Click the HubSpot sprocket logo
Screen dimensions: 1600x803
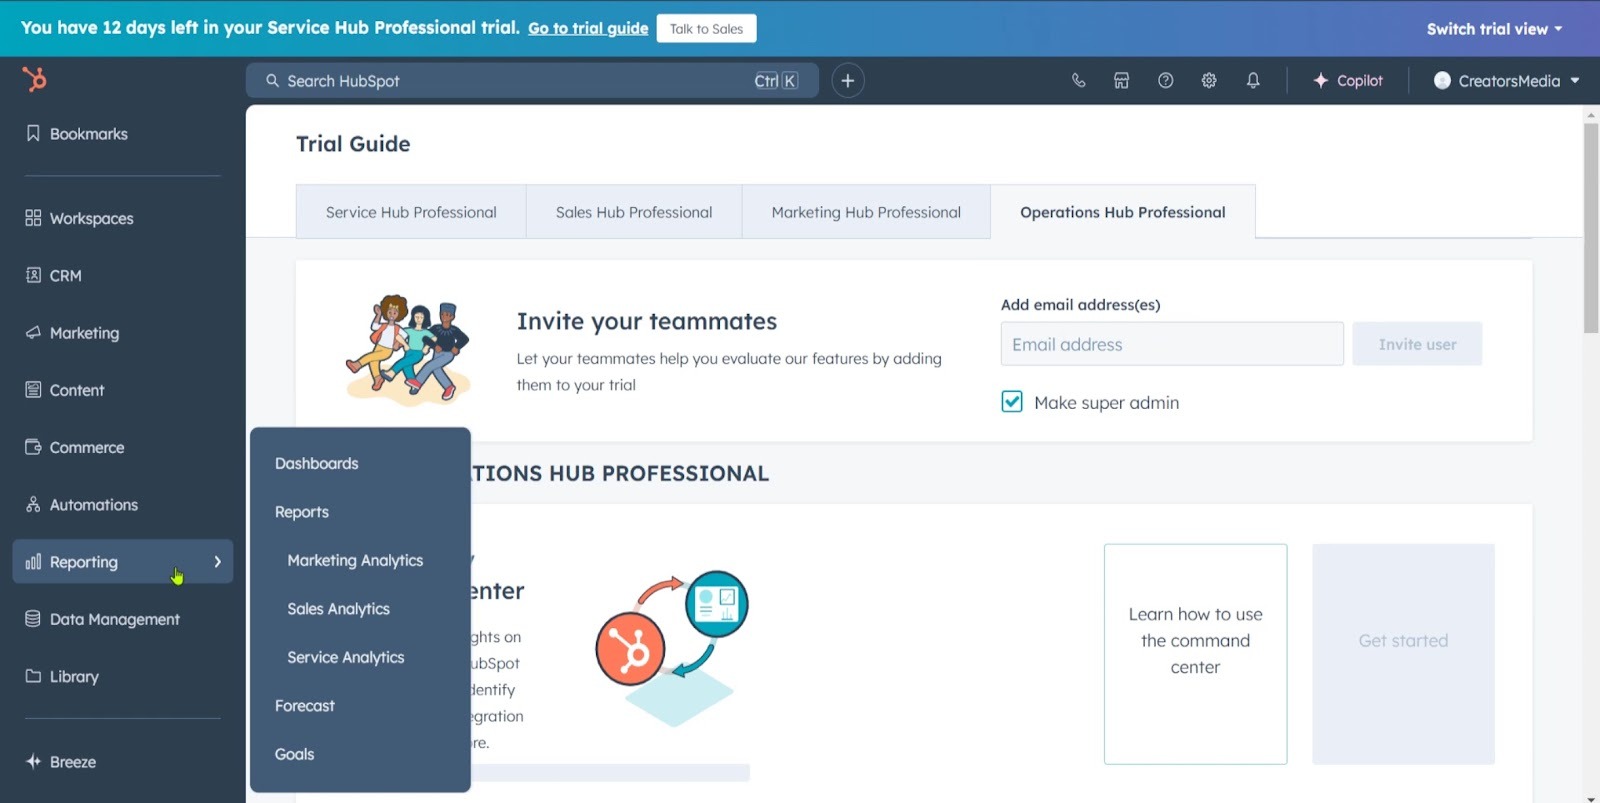(35, 79)
